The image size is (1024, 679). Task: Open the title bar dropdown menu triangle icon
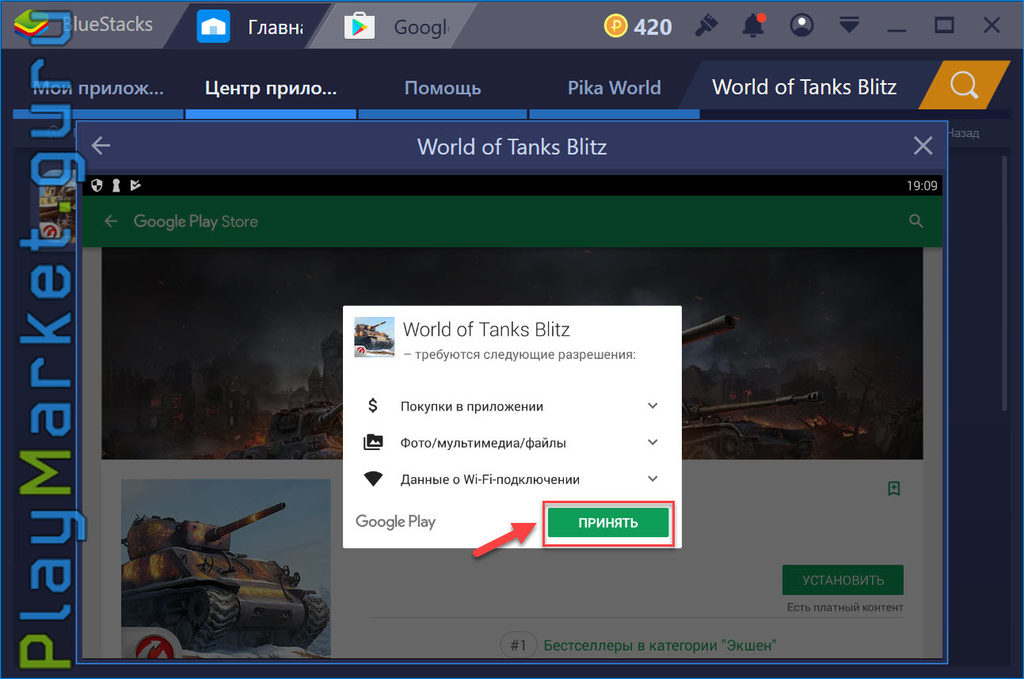pyautogui.click(x=849, y=25)
